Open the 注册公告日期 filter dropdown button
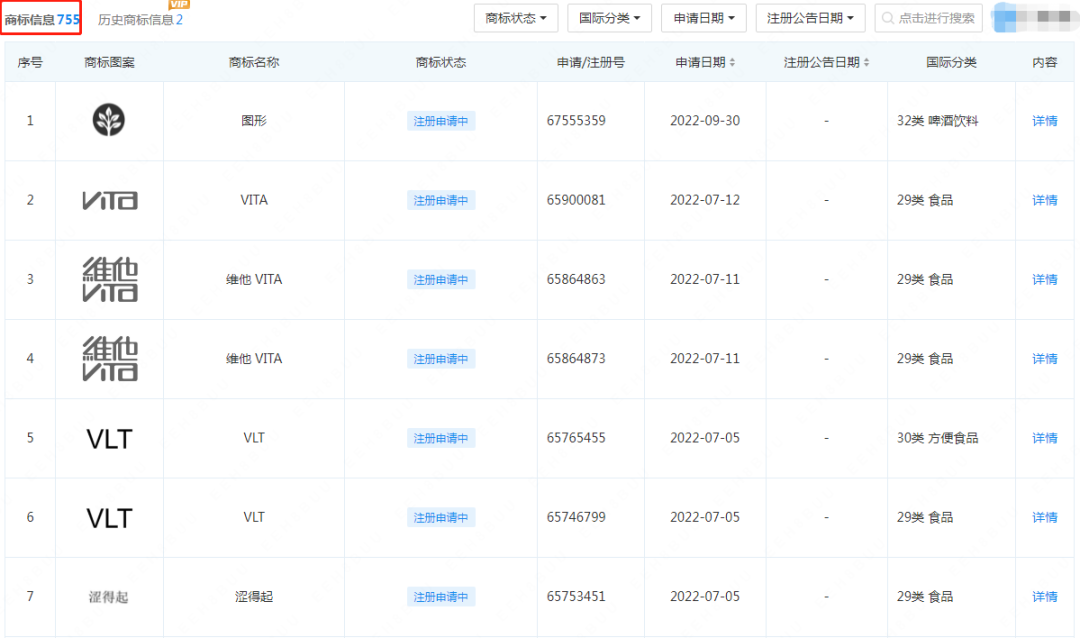 (810, 18)
